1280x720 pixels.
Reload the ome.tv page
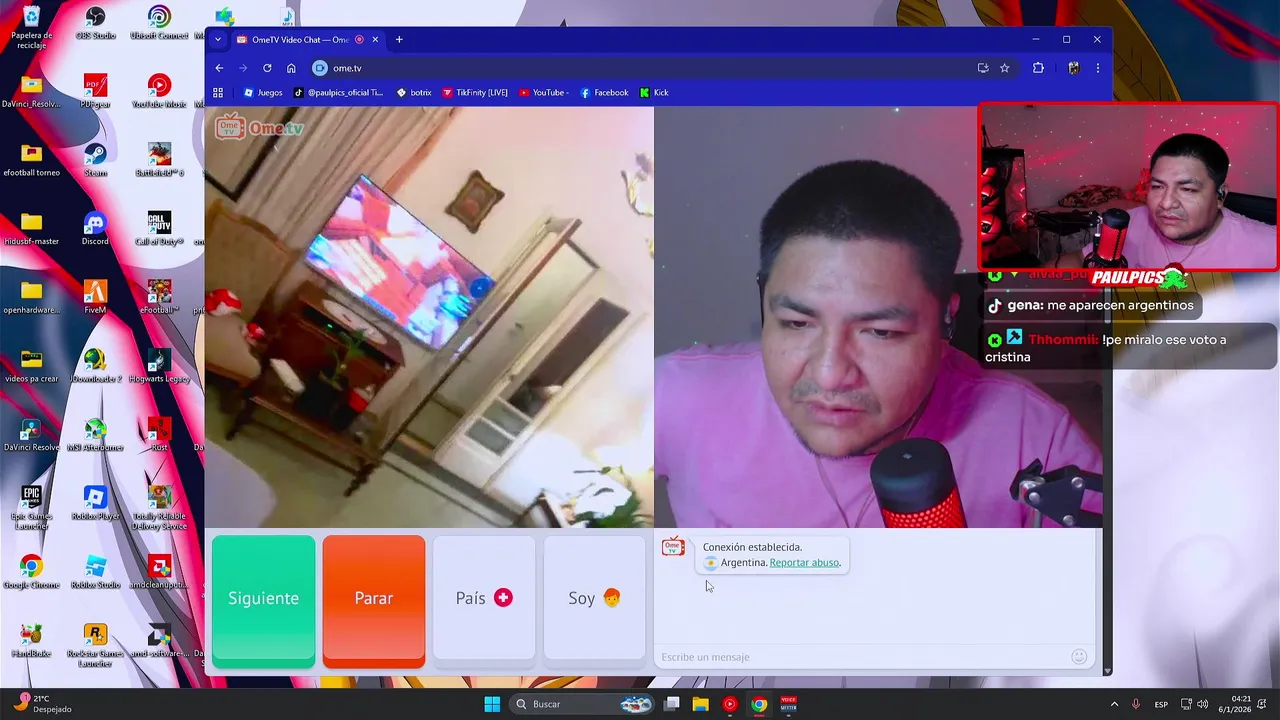point(267,68)
